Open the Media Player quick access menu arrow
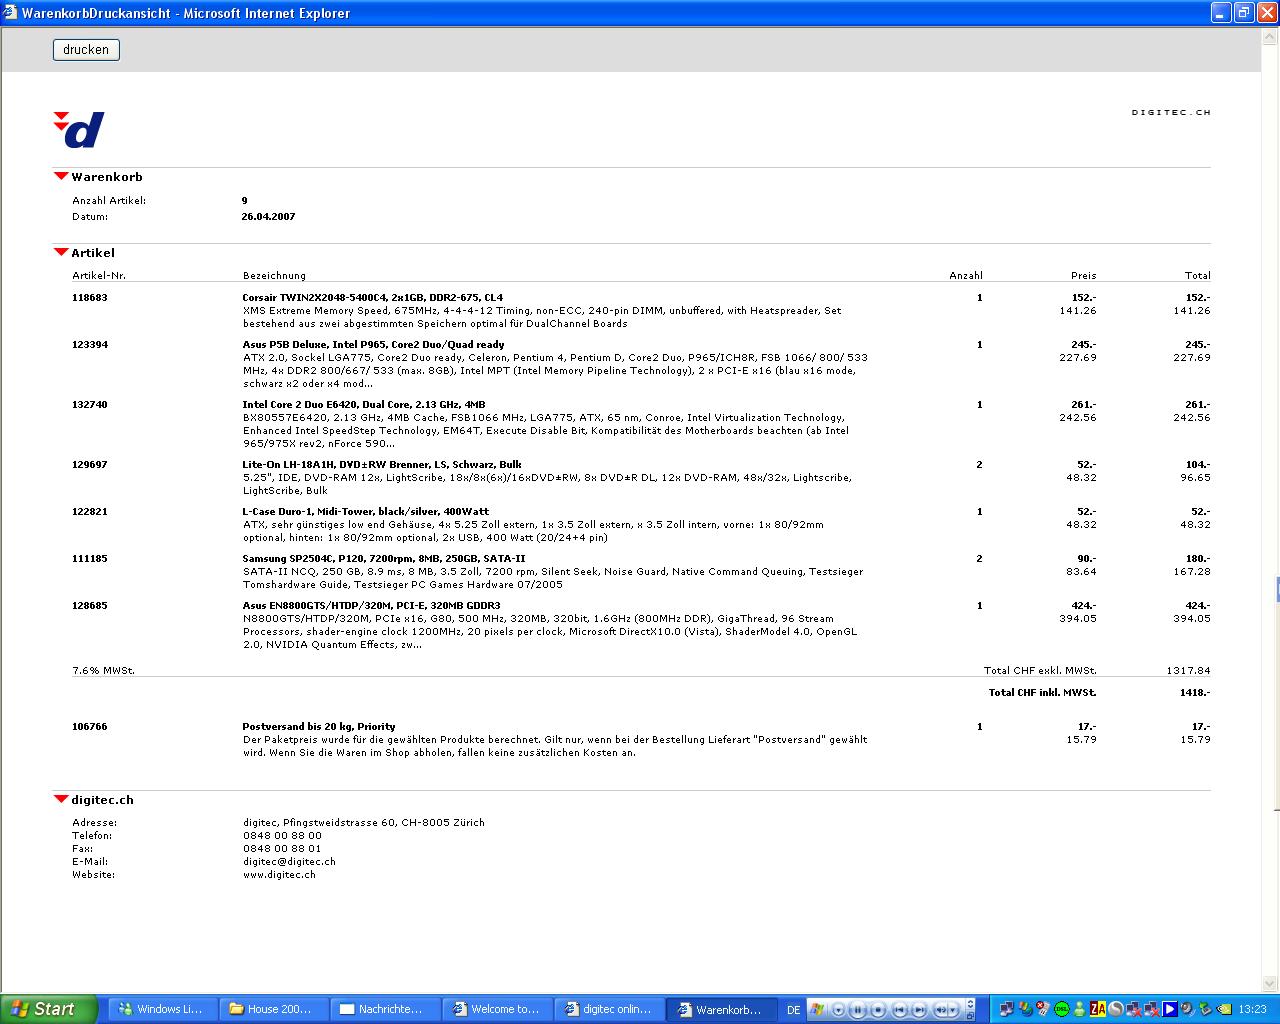Screen dimensions: 1280x1024 pyautogui.click(x=839, y=1010)
